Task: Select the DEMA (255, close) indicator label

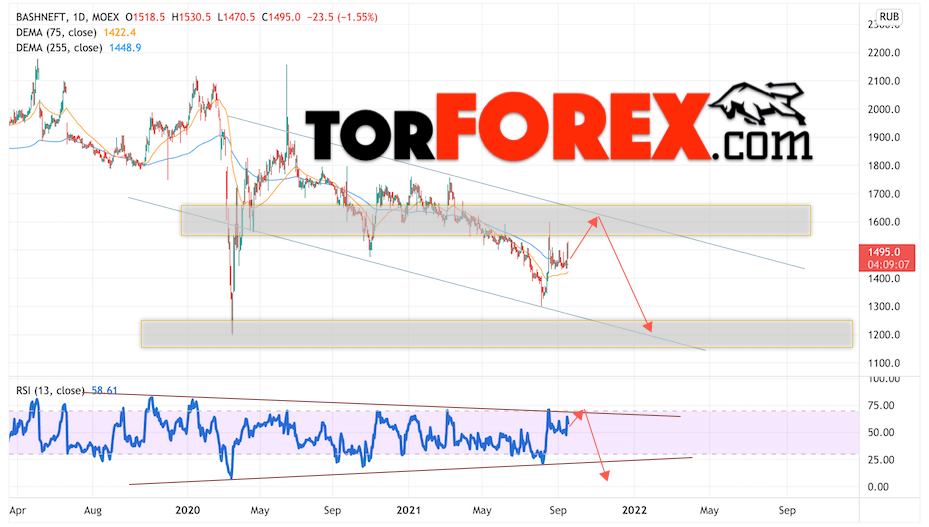Action: click(59, 48)
